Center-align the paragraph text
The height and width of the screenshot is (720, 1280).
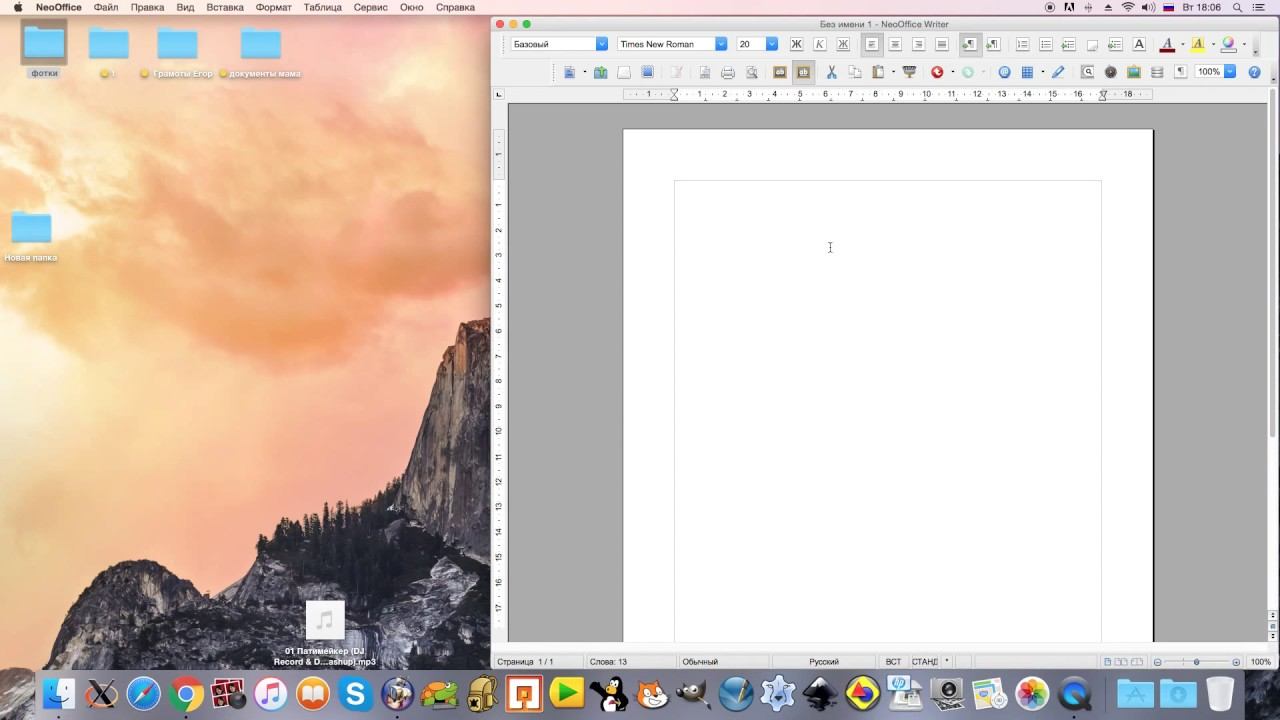point(895,44)
